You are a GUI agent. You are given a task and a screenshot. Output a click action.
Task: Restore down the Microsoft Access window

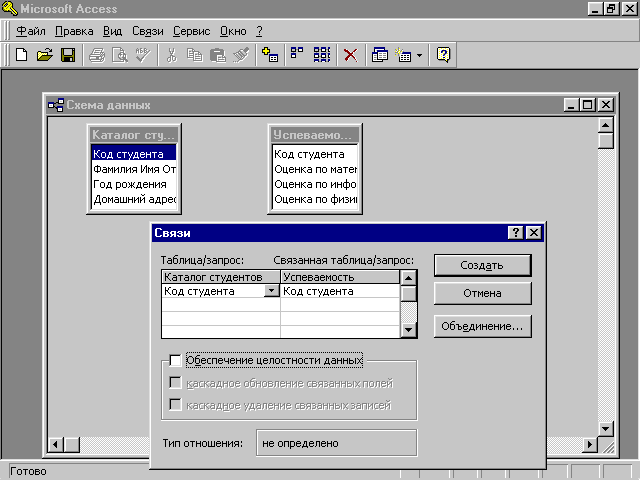point(611,9)
